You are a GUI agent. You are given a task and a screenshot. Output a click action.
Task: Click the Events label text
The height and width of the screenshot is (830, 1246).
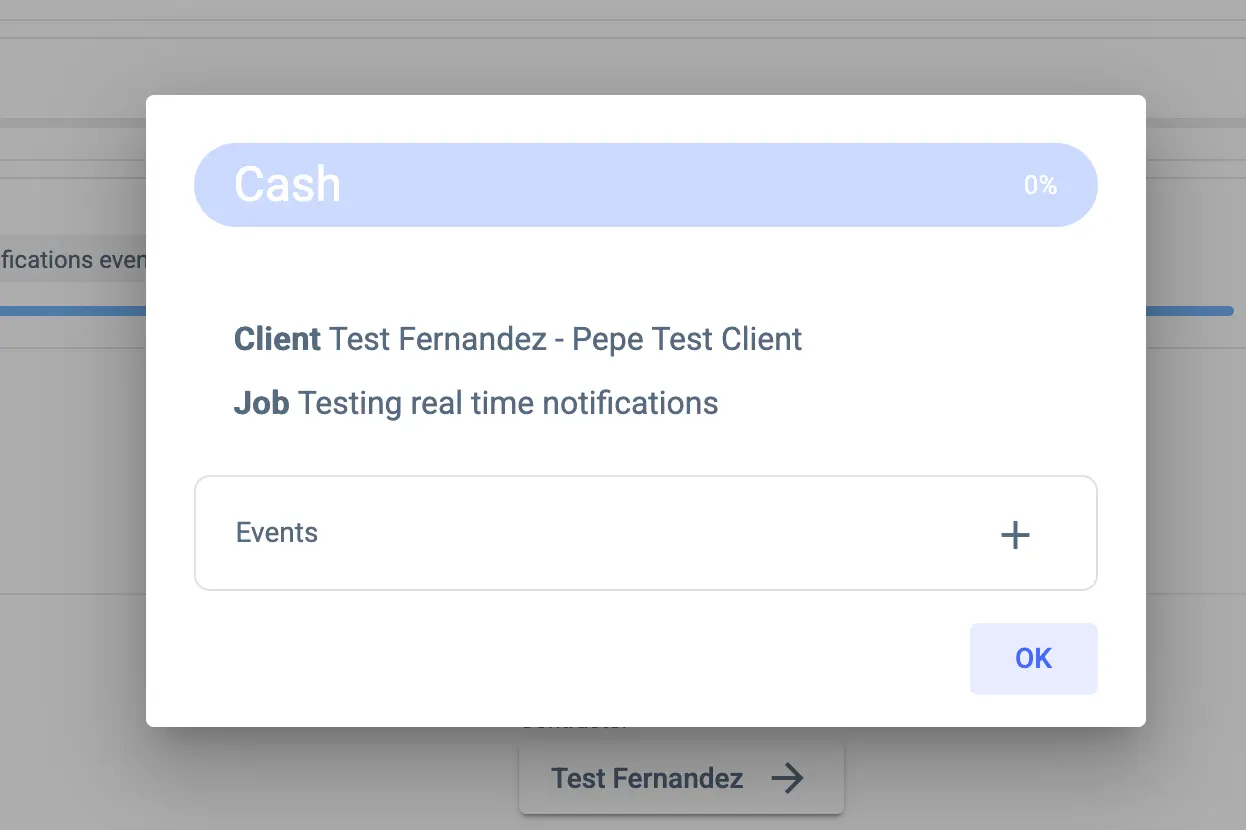pyautogui.click(x=277, y=533)
